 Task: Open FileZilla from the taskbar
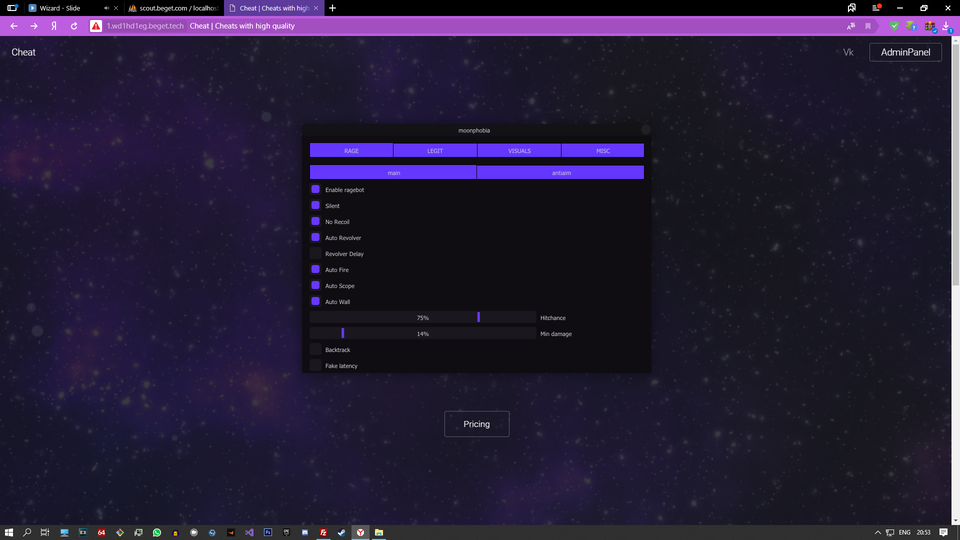tap(323, 532)
